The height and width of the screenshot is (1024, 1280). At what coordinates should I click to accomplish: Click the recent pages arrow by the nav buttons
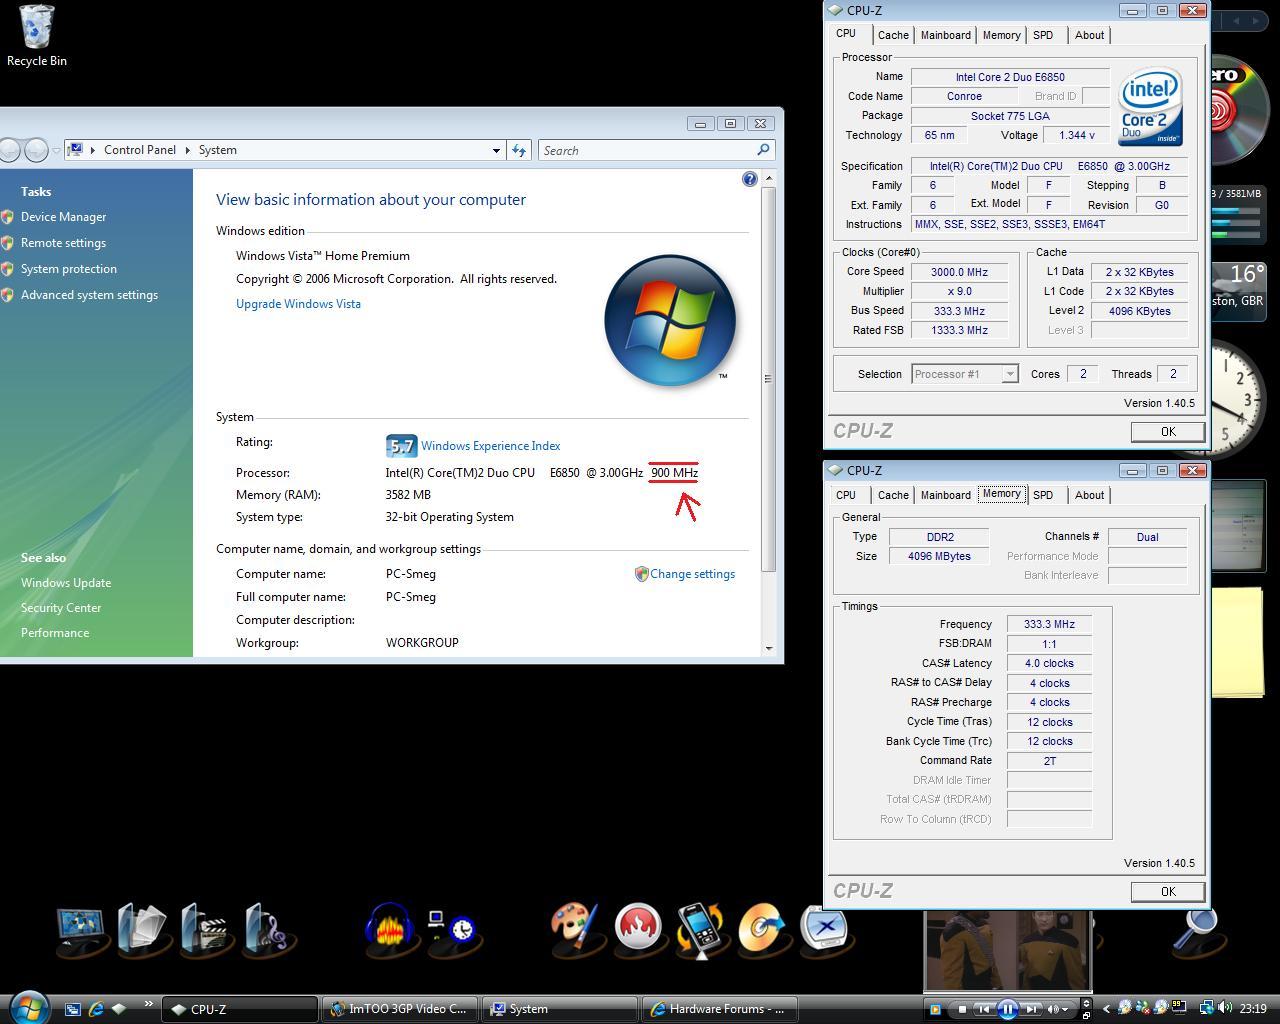pyautogui.click(x=57, y=150)
